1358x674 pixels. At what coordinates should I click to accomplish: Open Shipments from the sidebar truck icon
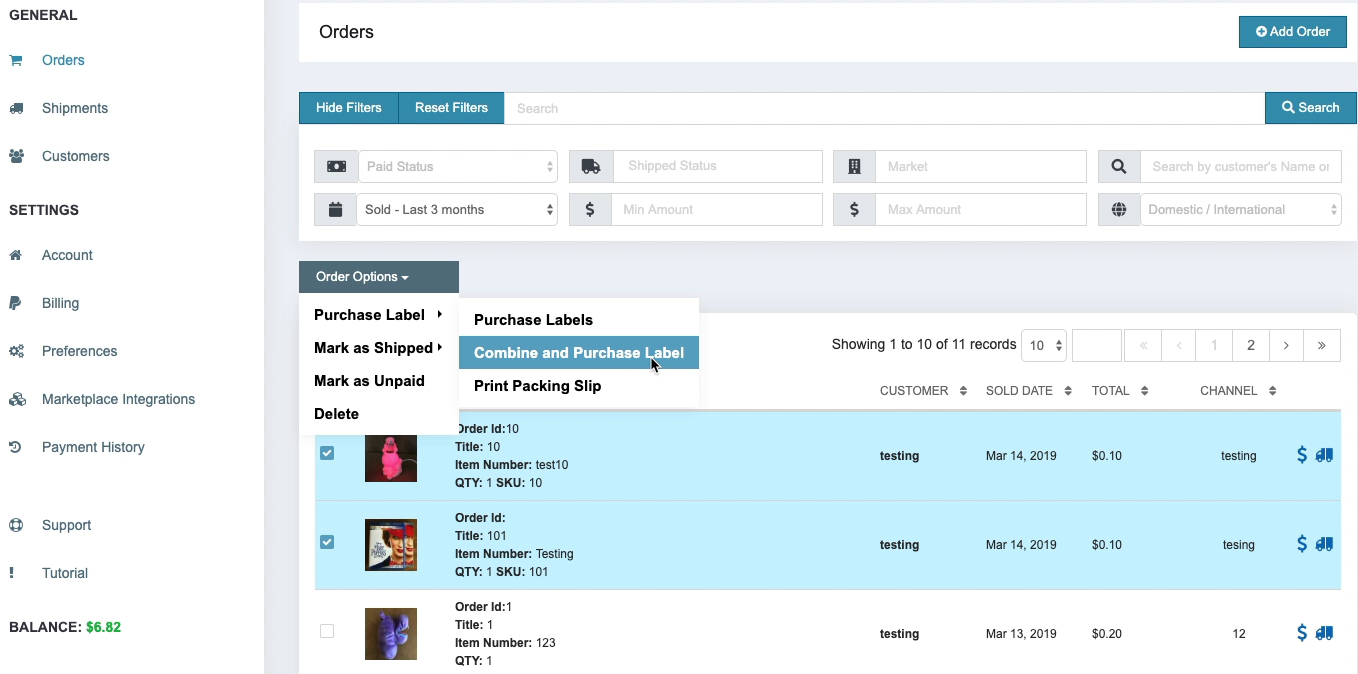pos(17,108)
